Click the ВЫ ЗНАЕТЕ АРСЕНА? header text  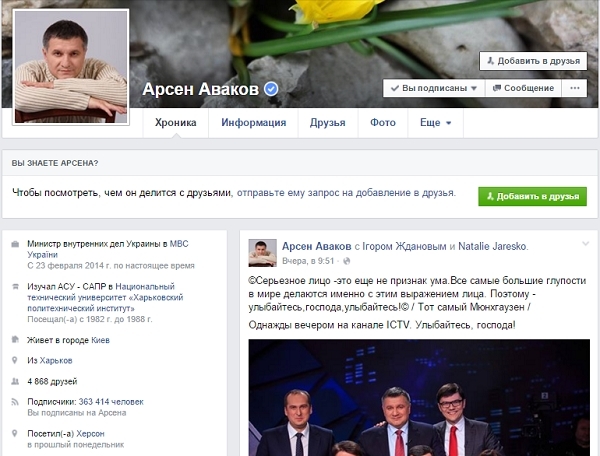coord(55,163)
